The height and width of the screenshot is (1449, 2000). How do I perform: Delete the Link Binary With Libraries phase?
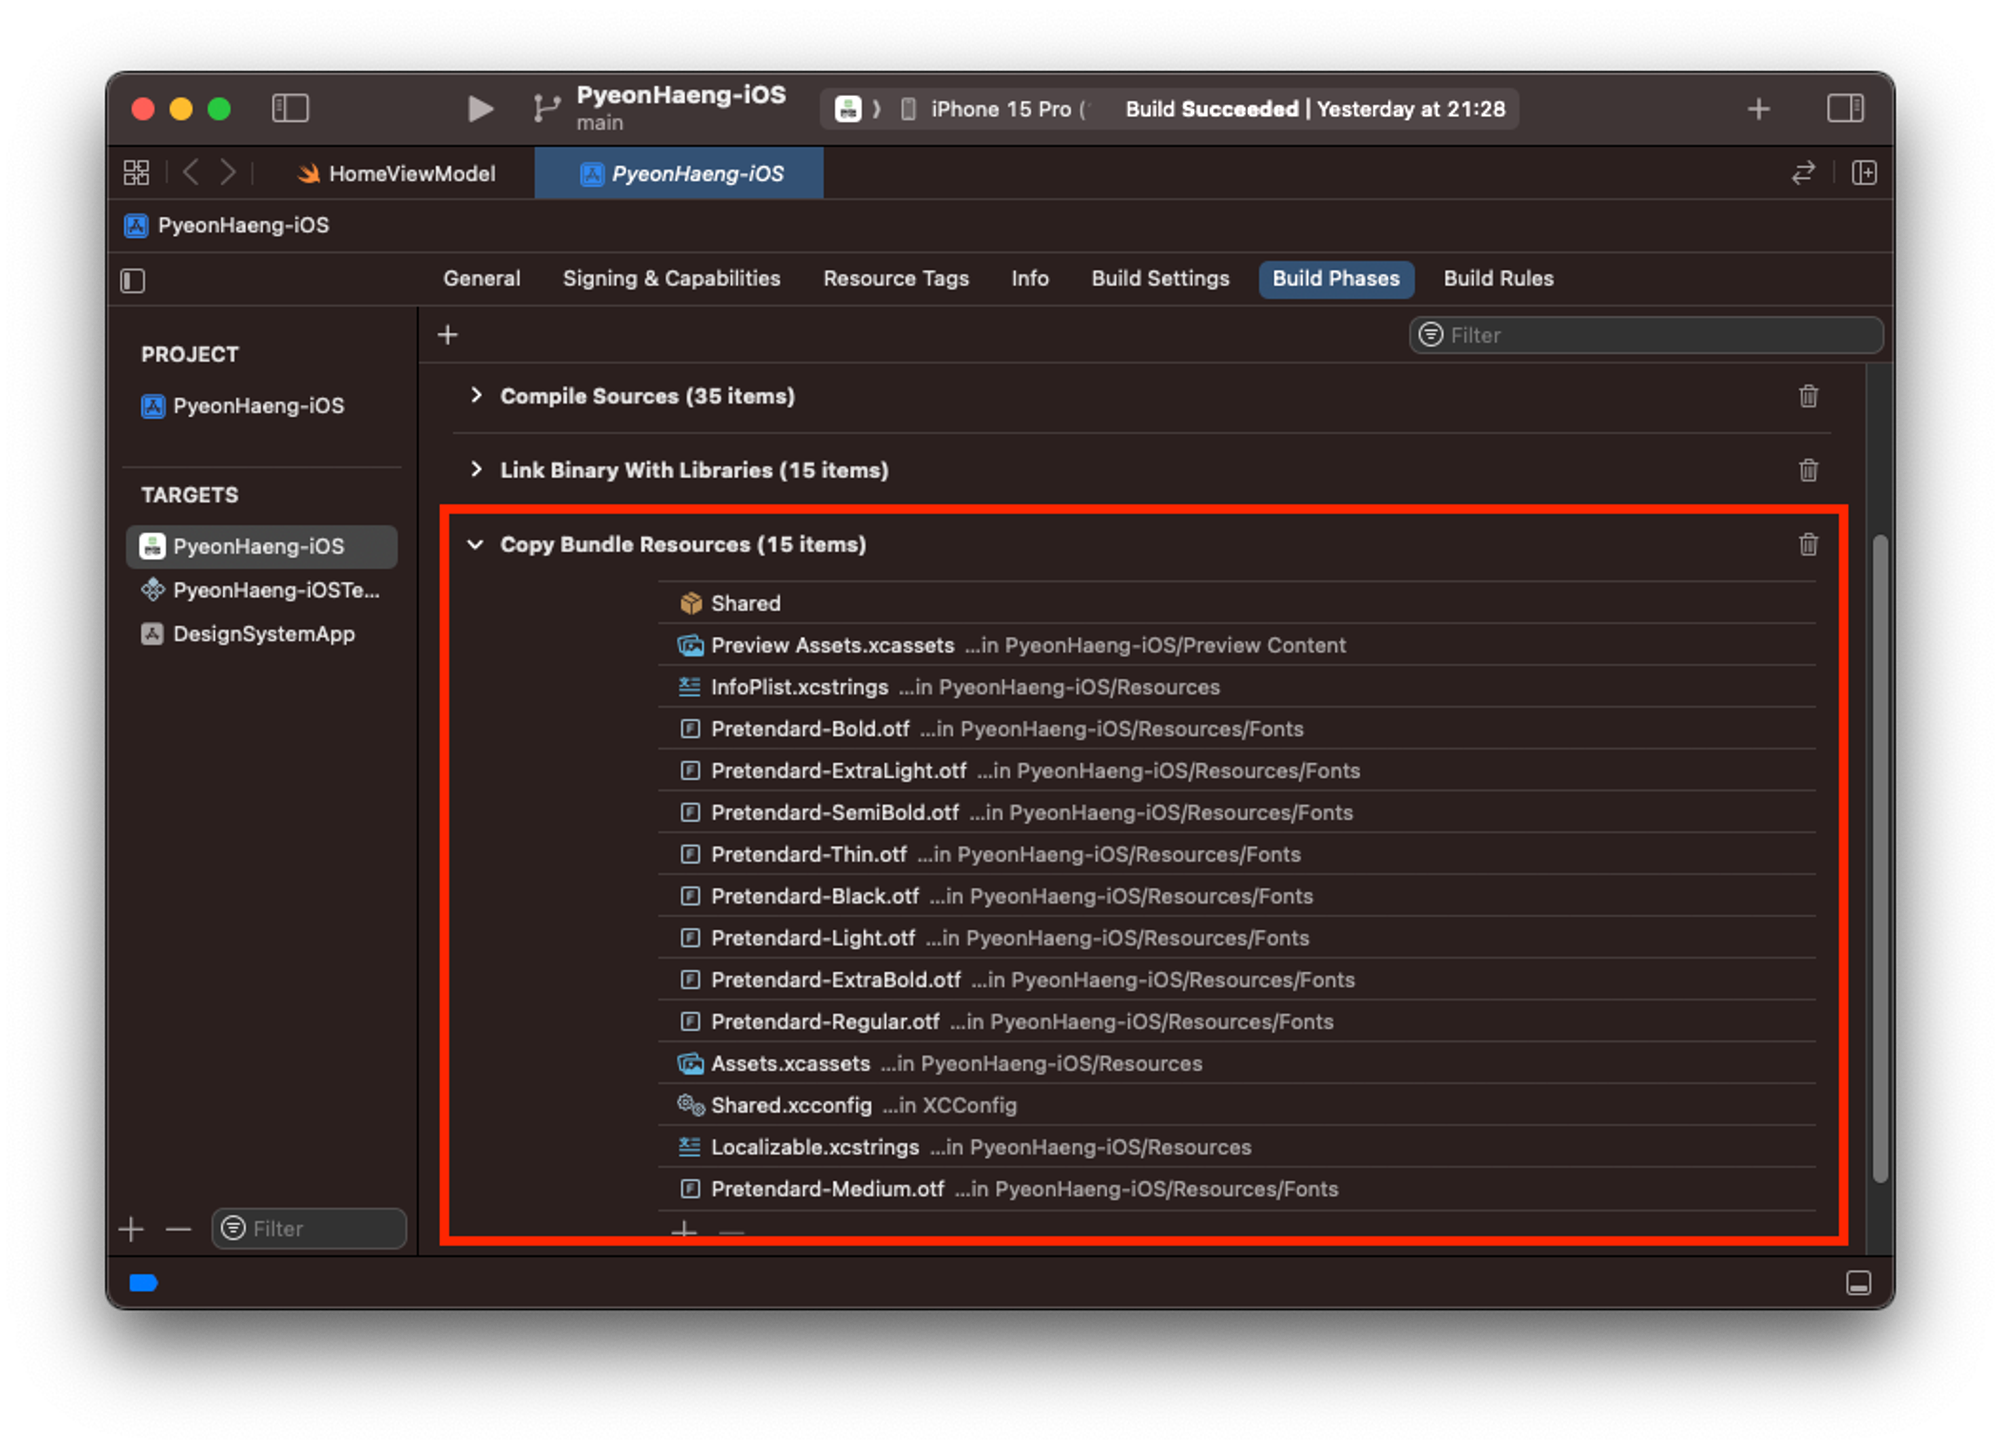1808,470
